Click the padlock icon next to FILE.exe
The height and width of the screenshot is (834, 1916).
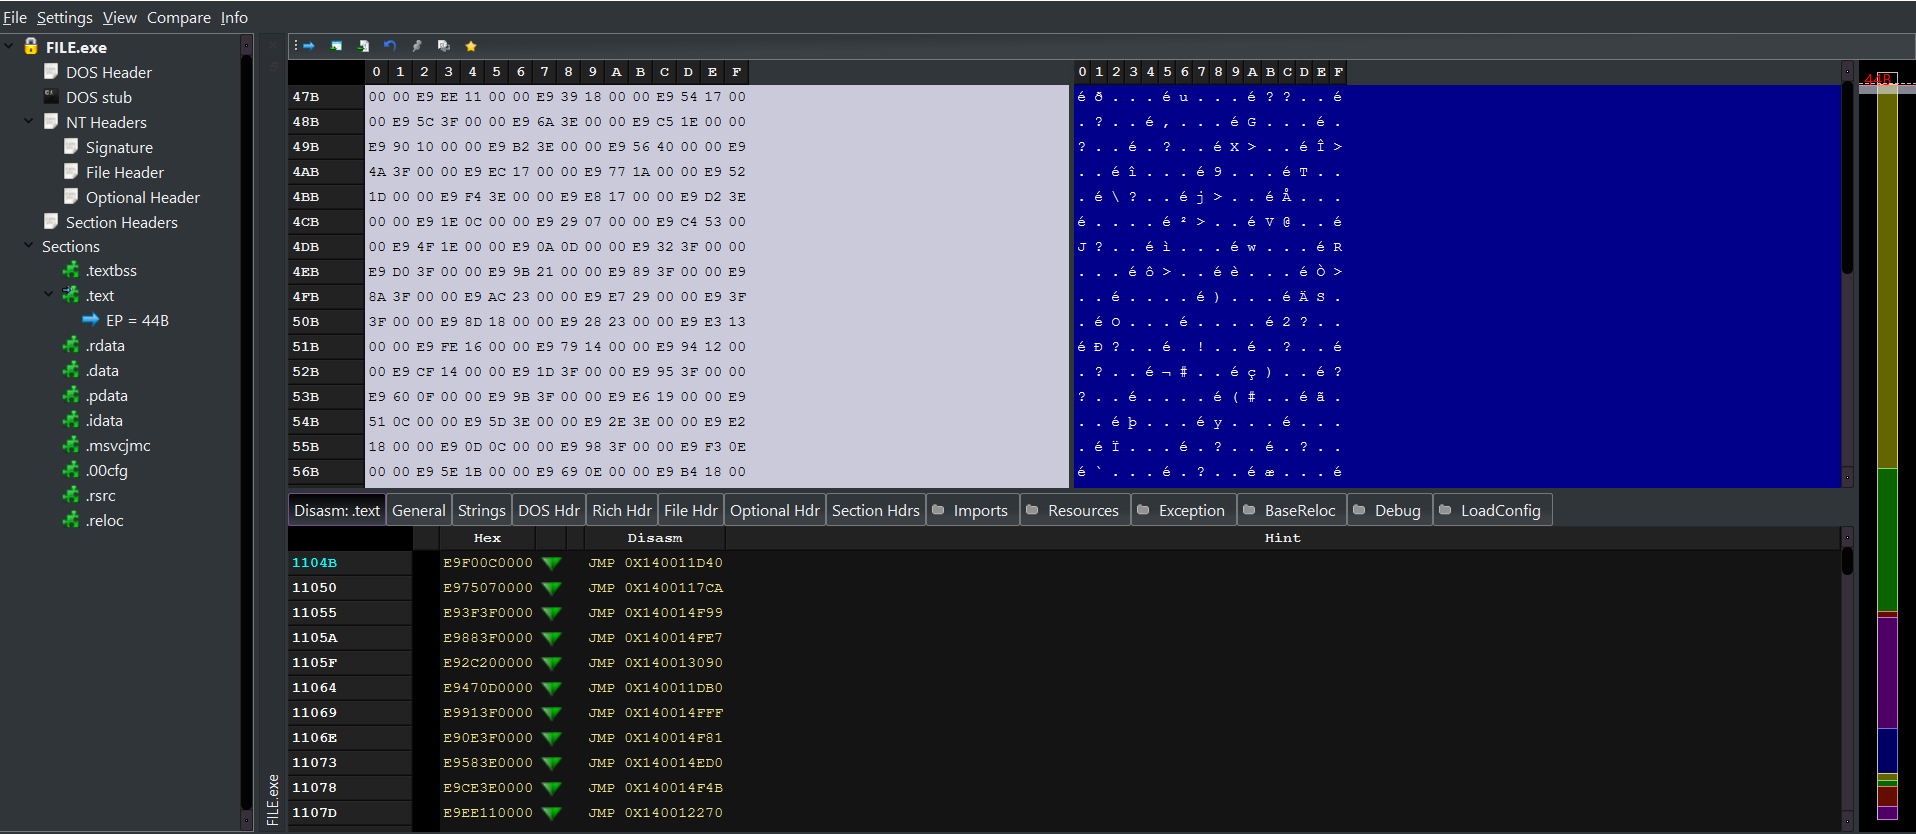click(31, 46)
